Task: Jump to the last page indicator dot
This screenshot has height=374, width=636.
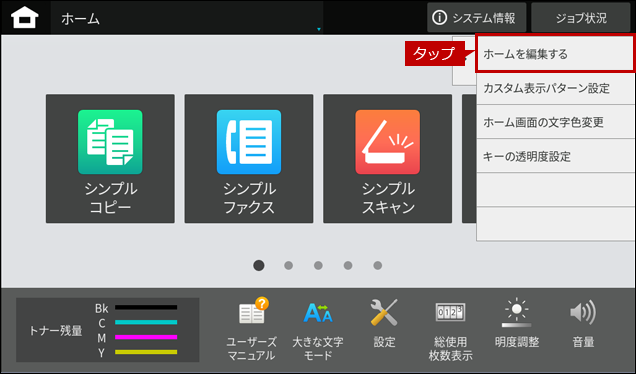Action: 378,265
